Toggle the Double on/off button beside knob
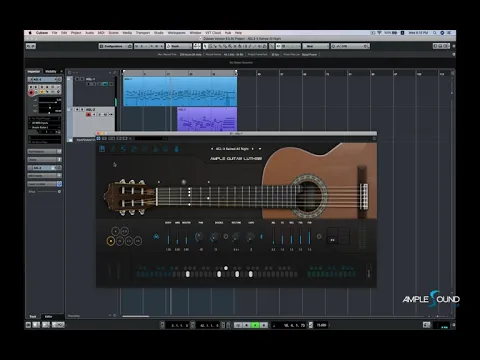Image resolution: width=480 pixels, height=360 pixels. pos(226,236)
